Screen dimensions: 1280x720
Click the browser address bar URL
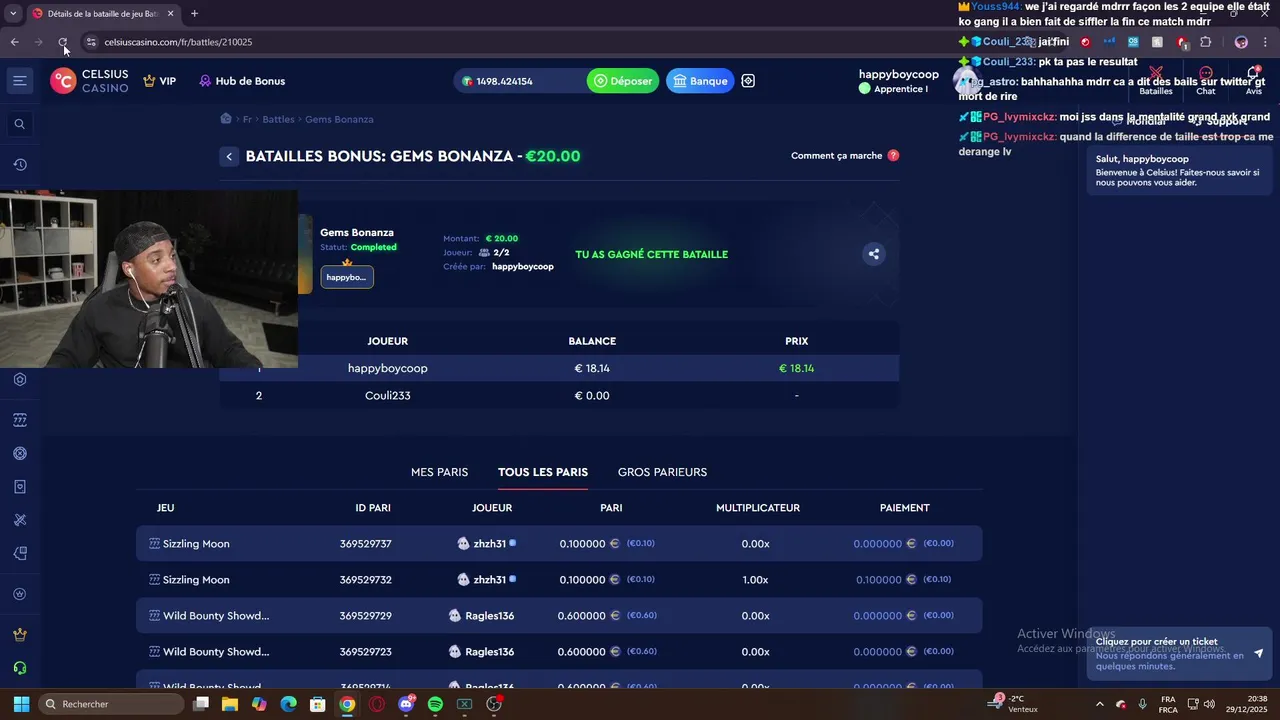click(178, 42)
